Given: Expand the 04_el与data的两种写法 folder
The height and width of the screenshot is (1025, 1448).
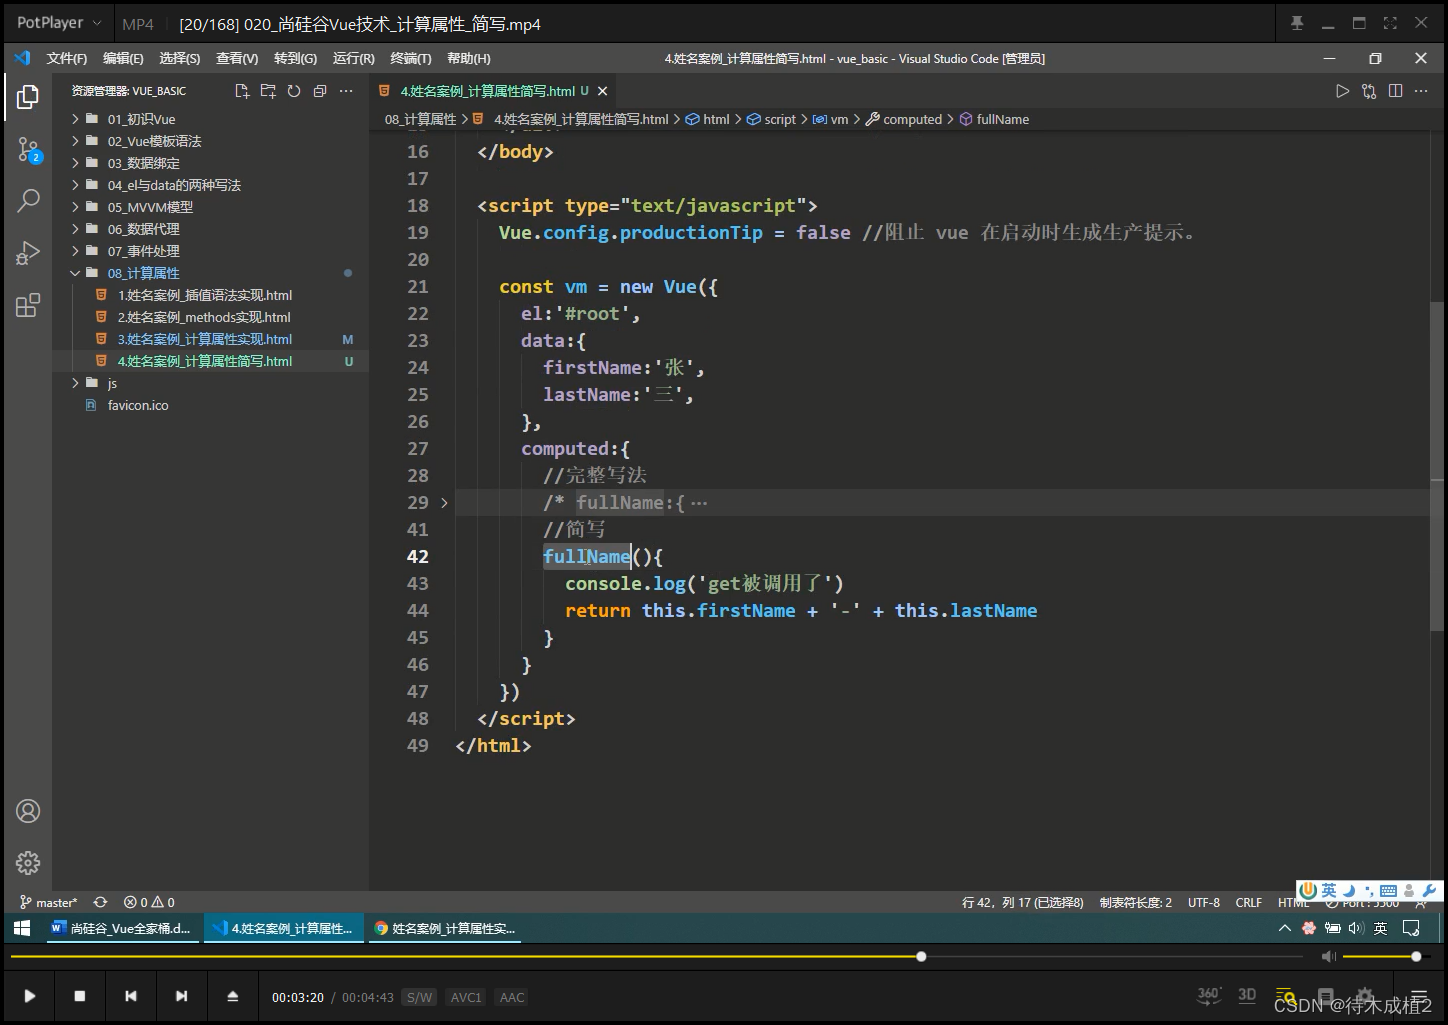Looking at the screenshot, I should [x=174, y=185].
